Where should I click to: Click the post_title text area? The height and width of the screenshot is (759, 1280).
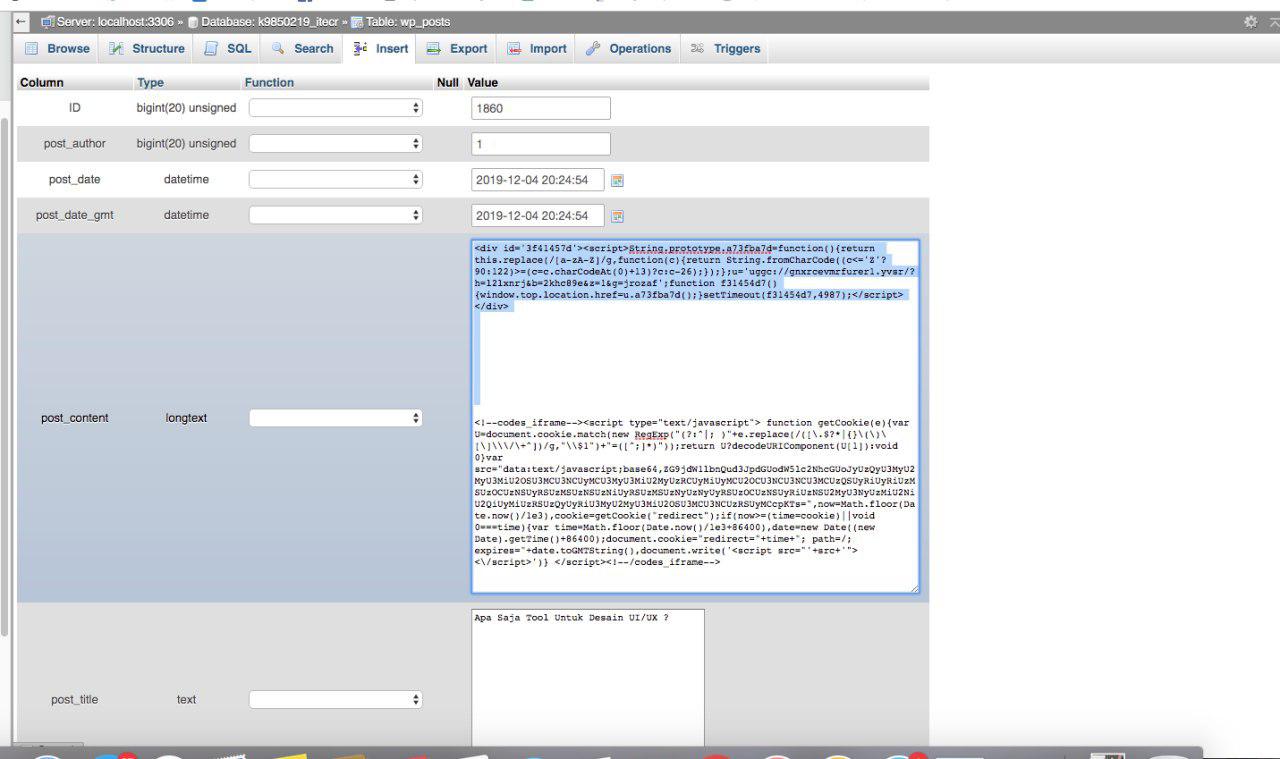pyautogui.click(x=588, y=680)
